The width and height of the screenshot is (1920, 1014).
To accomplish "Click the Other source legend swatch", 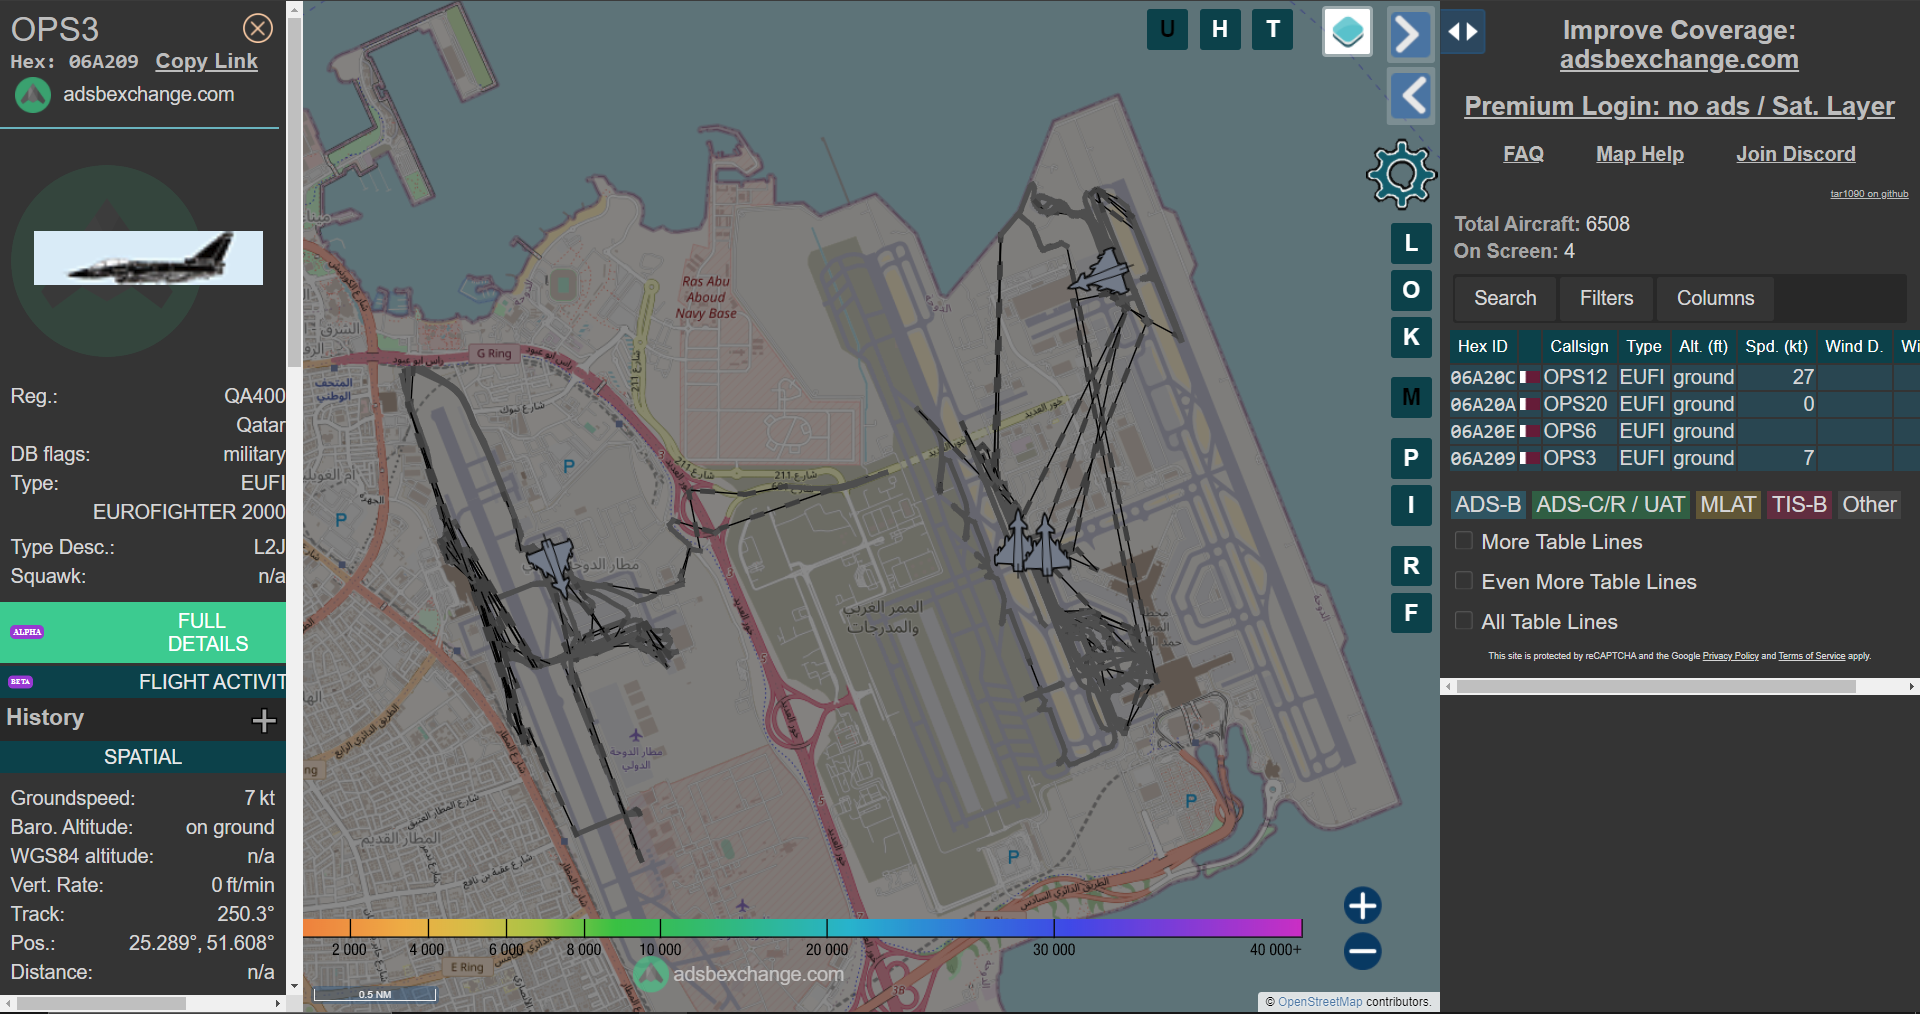I will click(1869, 505).
